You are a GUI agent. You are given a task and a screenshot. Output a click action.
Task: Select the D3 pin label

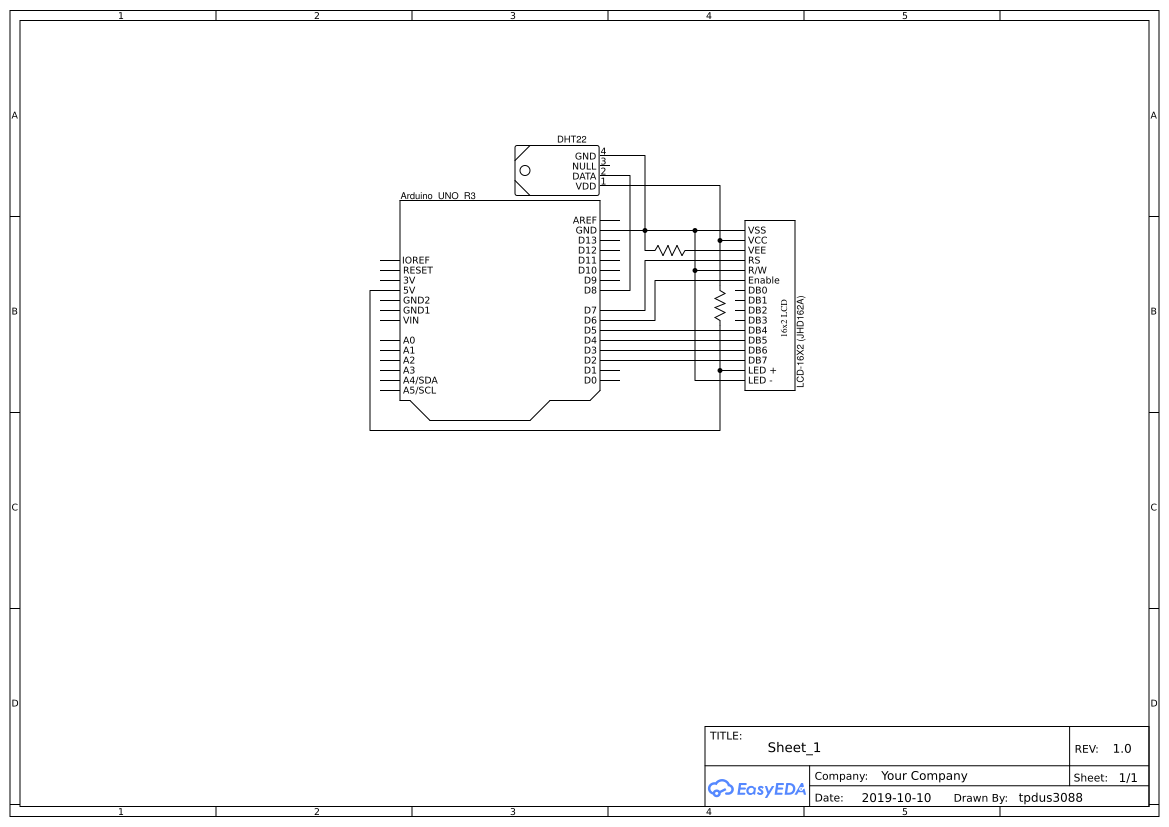click(x=590, y=350)
